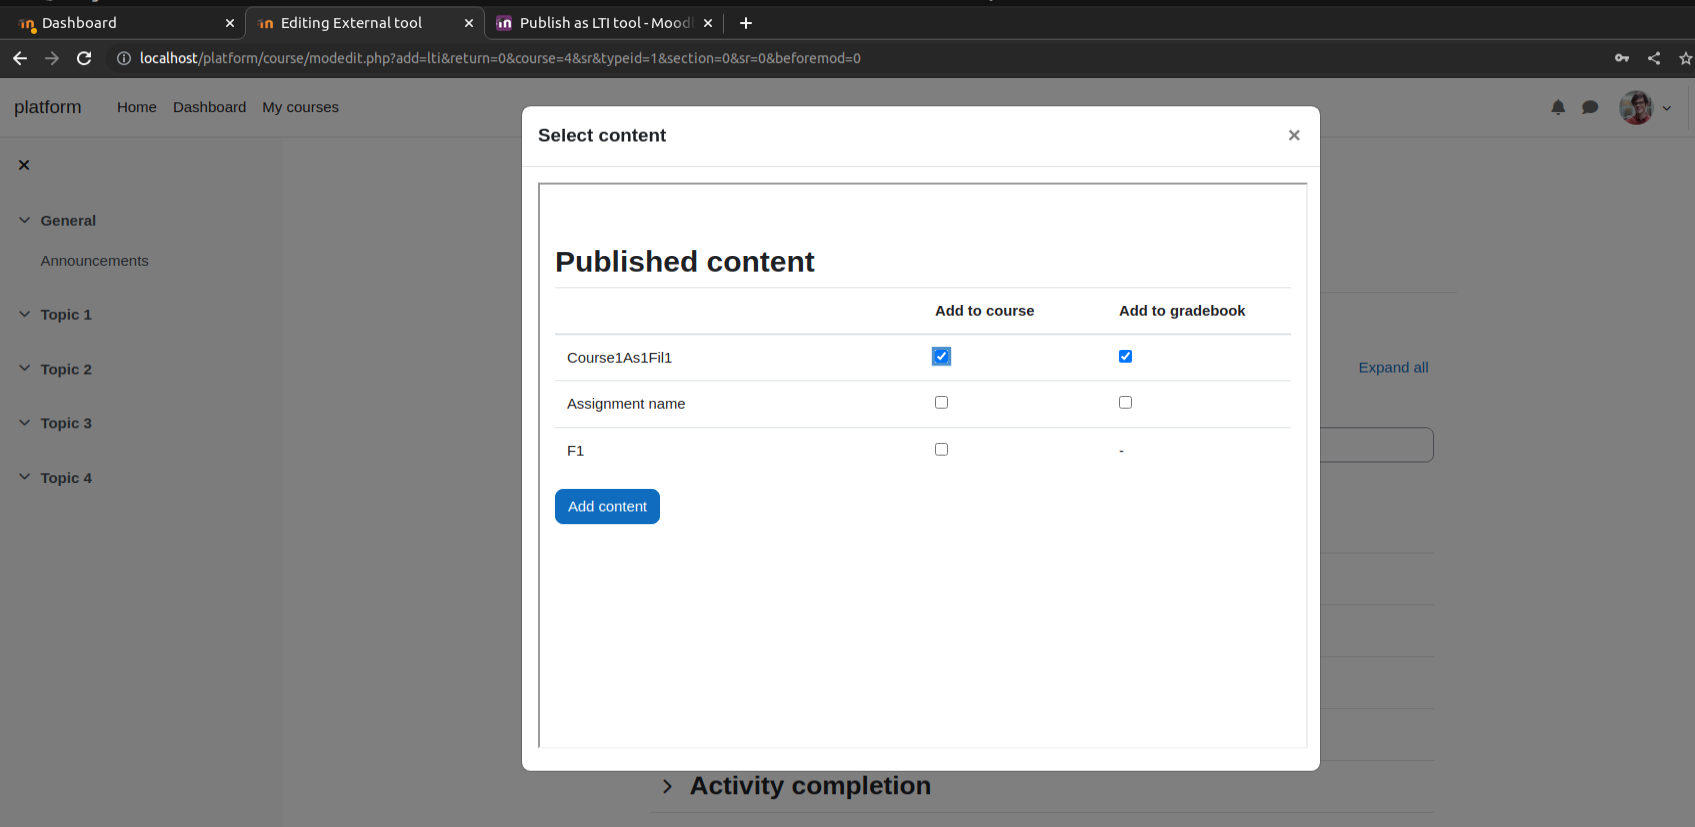Screen dimensions: 1695x827
Task: Click the user profile avatar
Action: click(x=1636, y=107)
